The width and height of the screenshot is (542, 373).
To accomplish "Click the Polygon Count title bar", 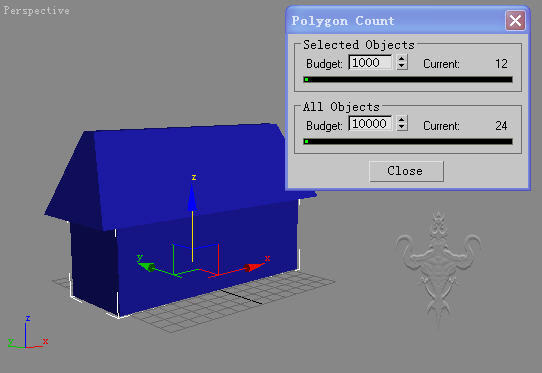I will pyautogui.click(x=398, y=21).
